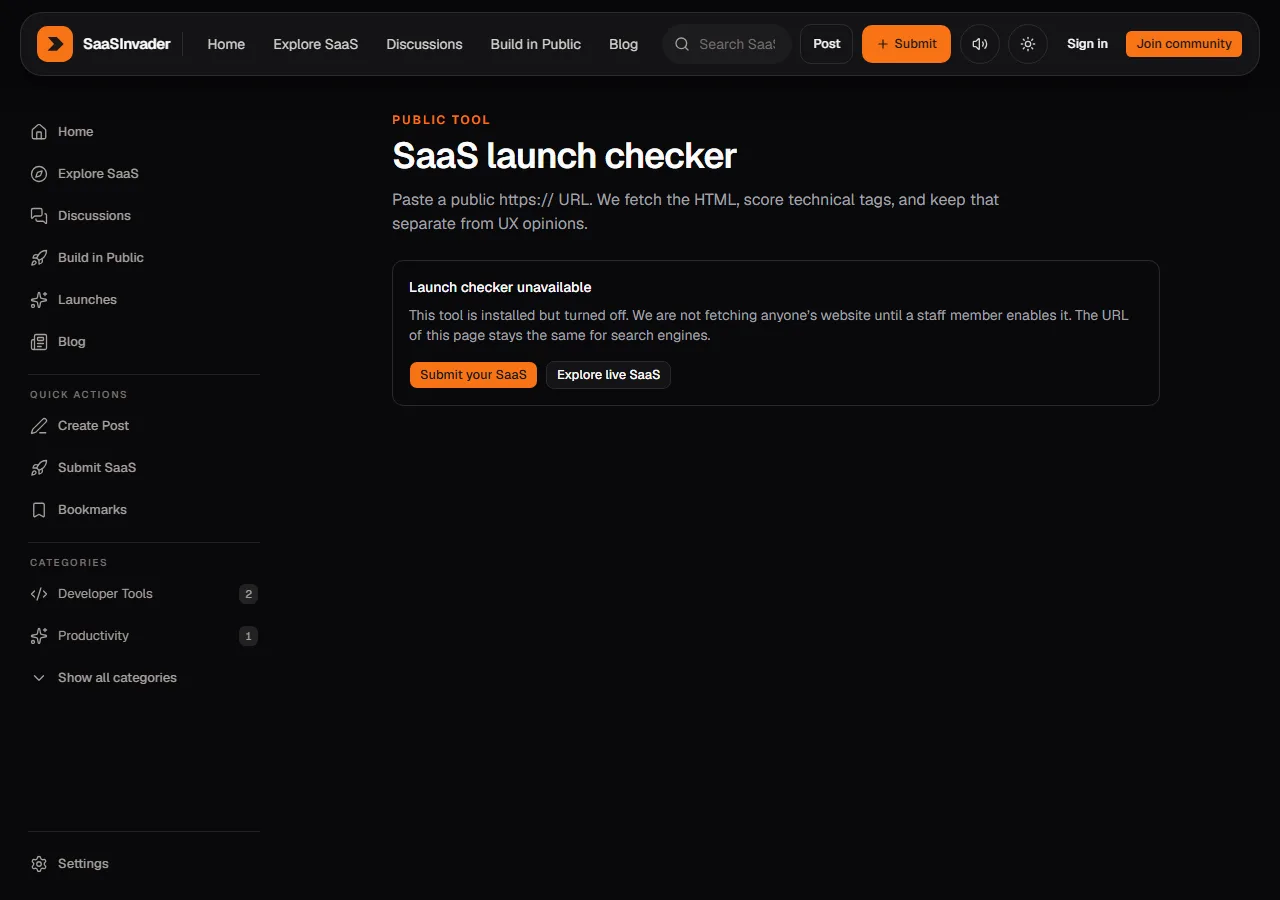Click the Productivity count badge 1
This screenshot has width=1280, height=900.
point(249,636)
